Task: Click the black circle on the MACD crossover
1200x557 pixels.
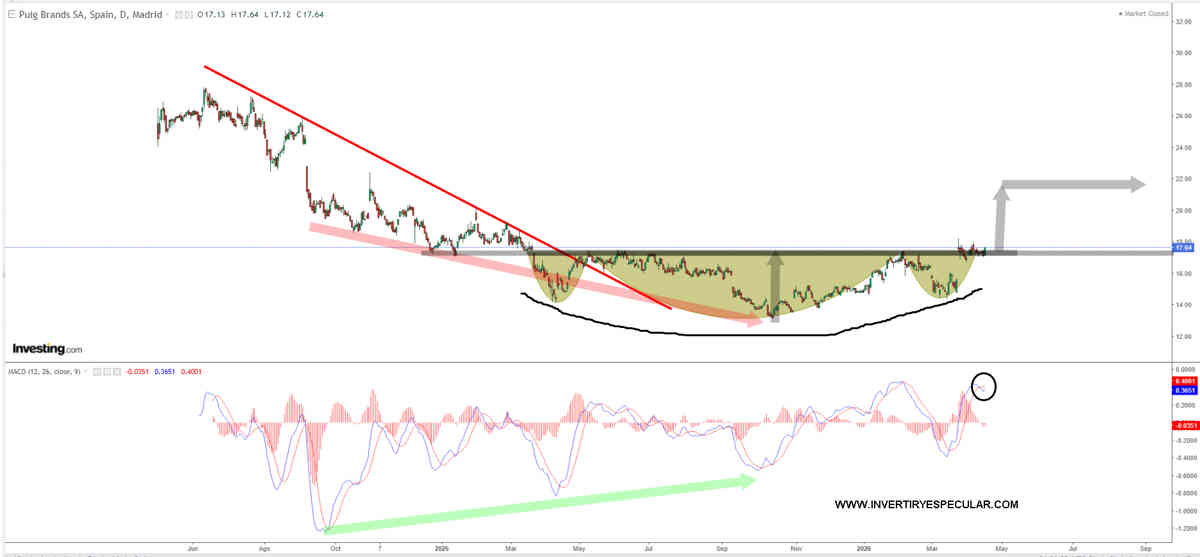Action: click(983, 385)
